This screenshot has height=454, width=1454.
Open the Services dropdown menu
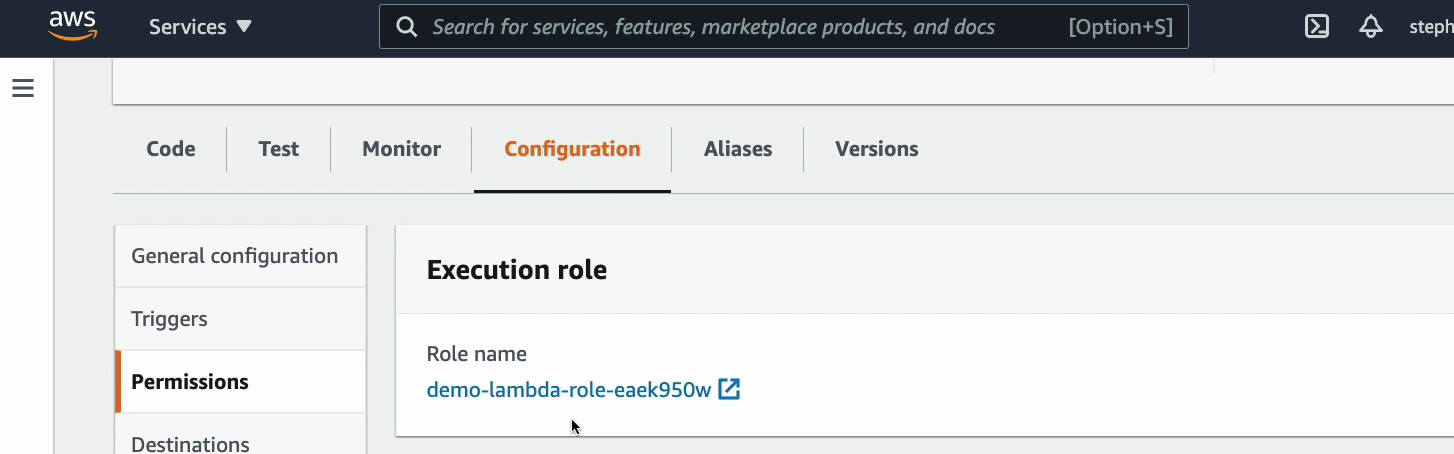[201, 27]
